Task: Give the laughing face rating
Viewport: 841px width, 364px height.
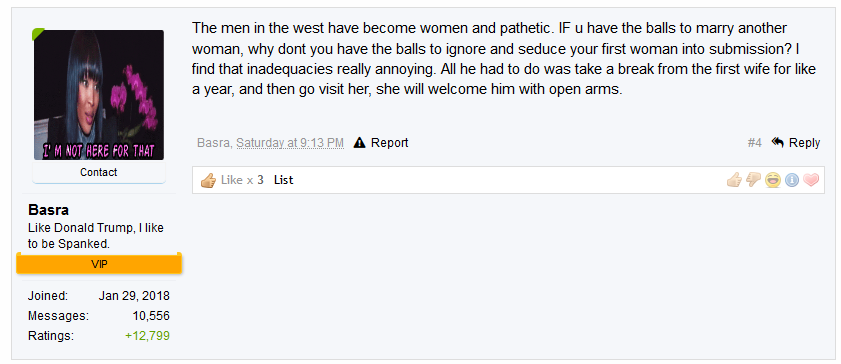Action: pyautogui.click(x=772, y=180)
